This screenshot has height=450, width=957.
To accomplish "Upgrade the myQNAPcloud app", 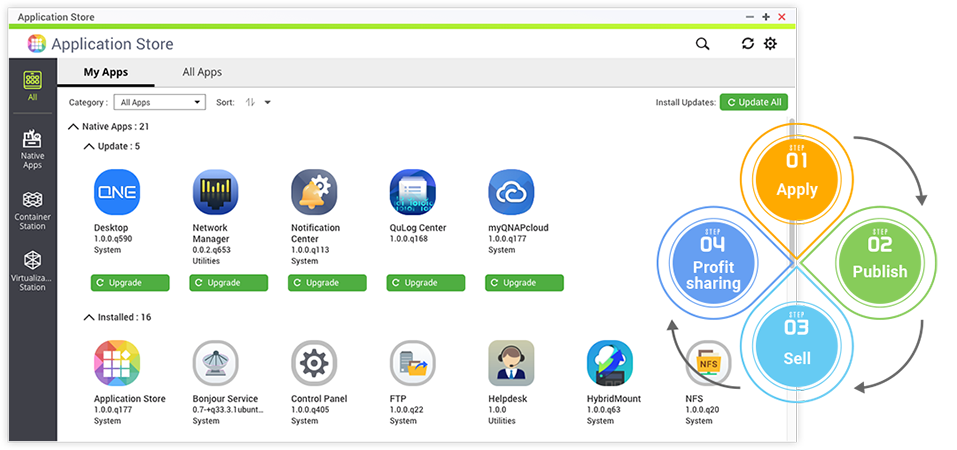I will [525, 283].
